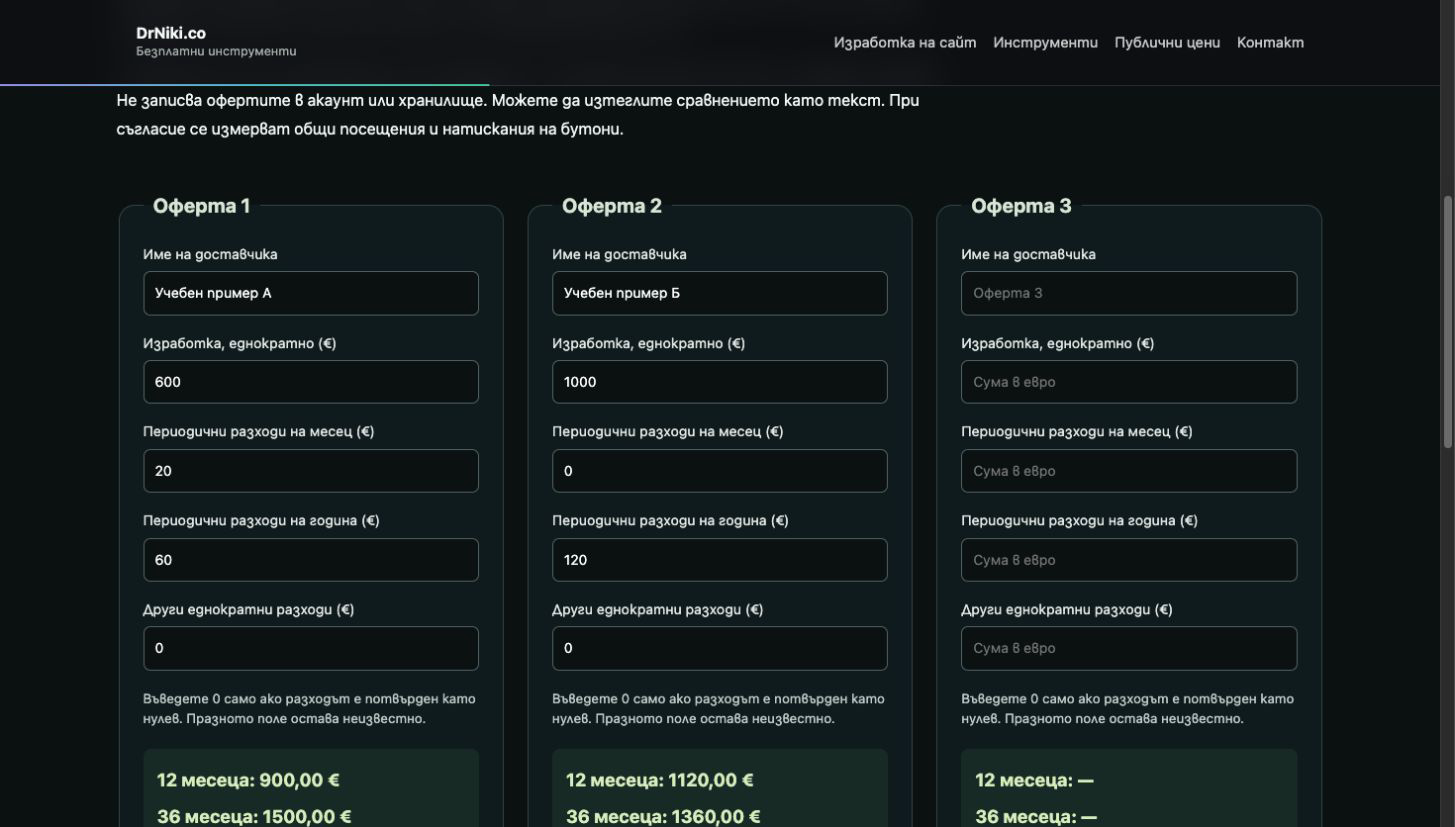Screen dimensions: 1455x827
Task: Select monthly costs field in Оферта 2
Action: [720, 471]
